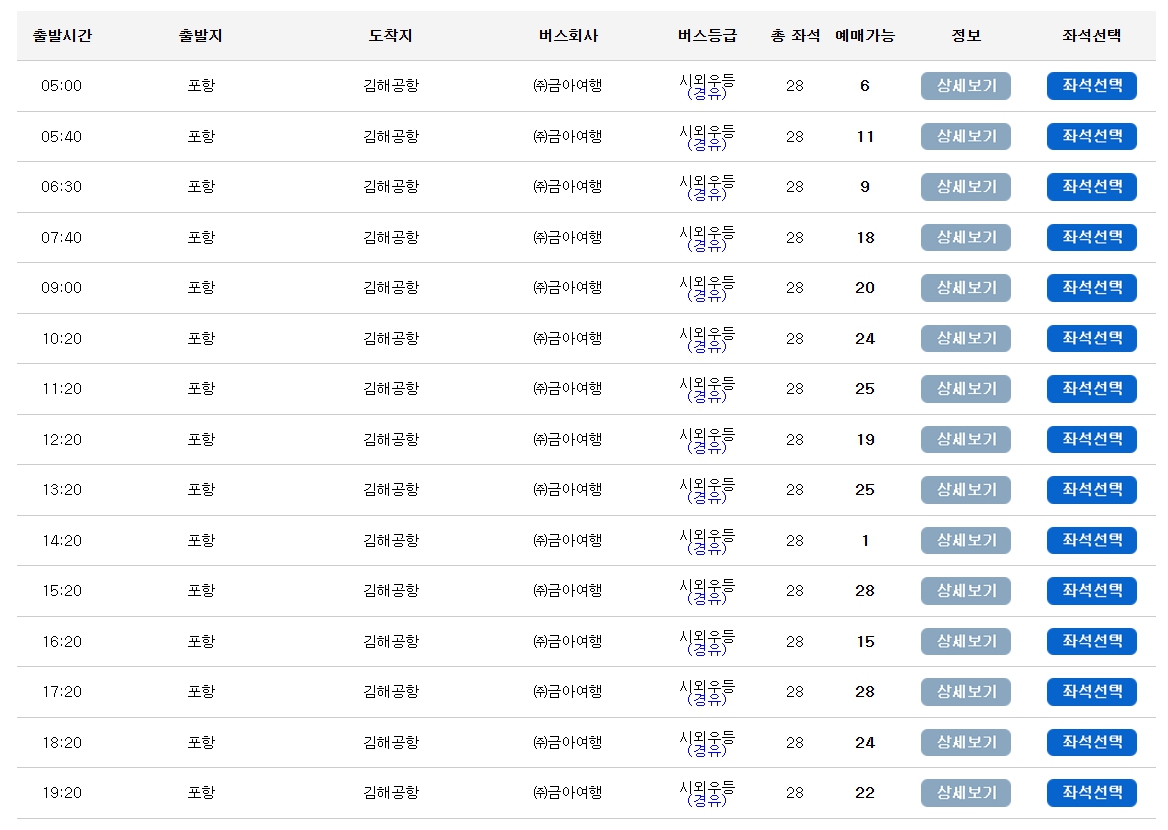
Task: View details of the 10:20 bus
Action: click(x=964, y=338)
